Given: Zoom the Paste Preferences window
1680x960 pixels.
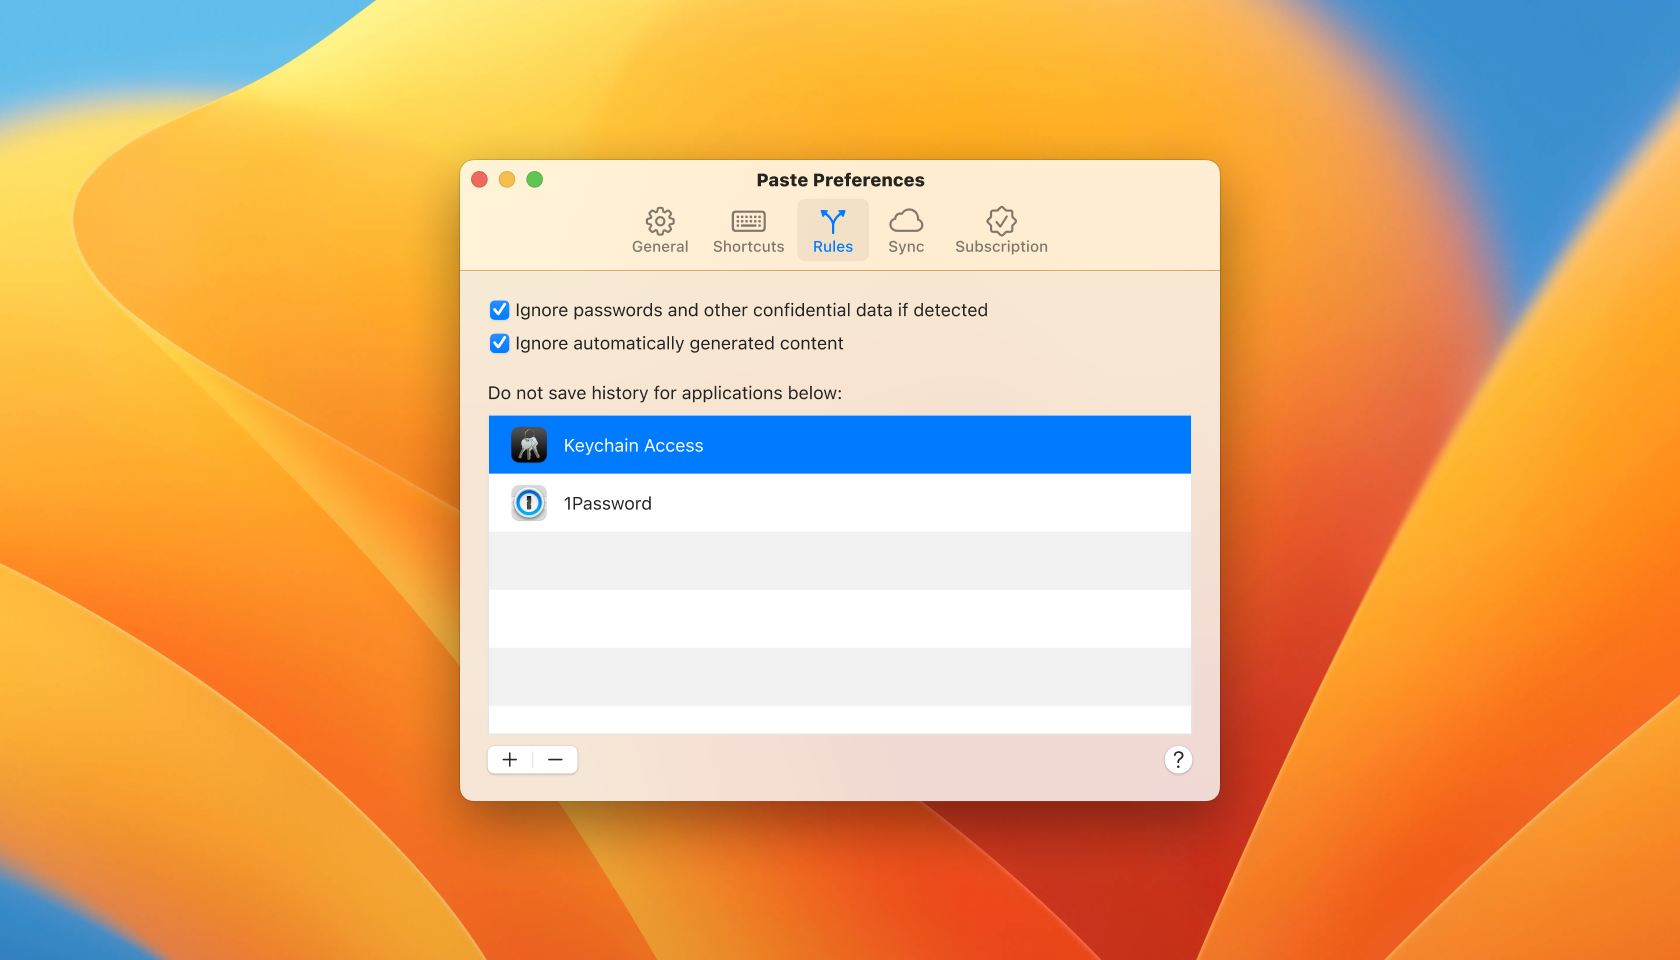Looking at the screenshot, I should pyautogui.click(x=535, y=179).
